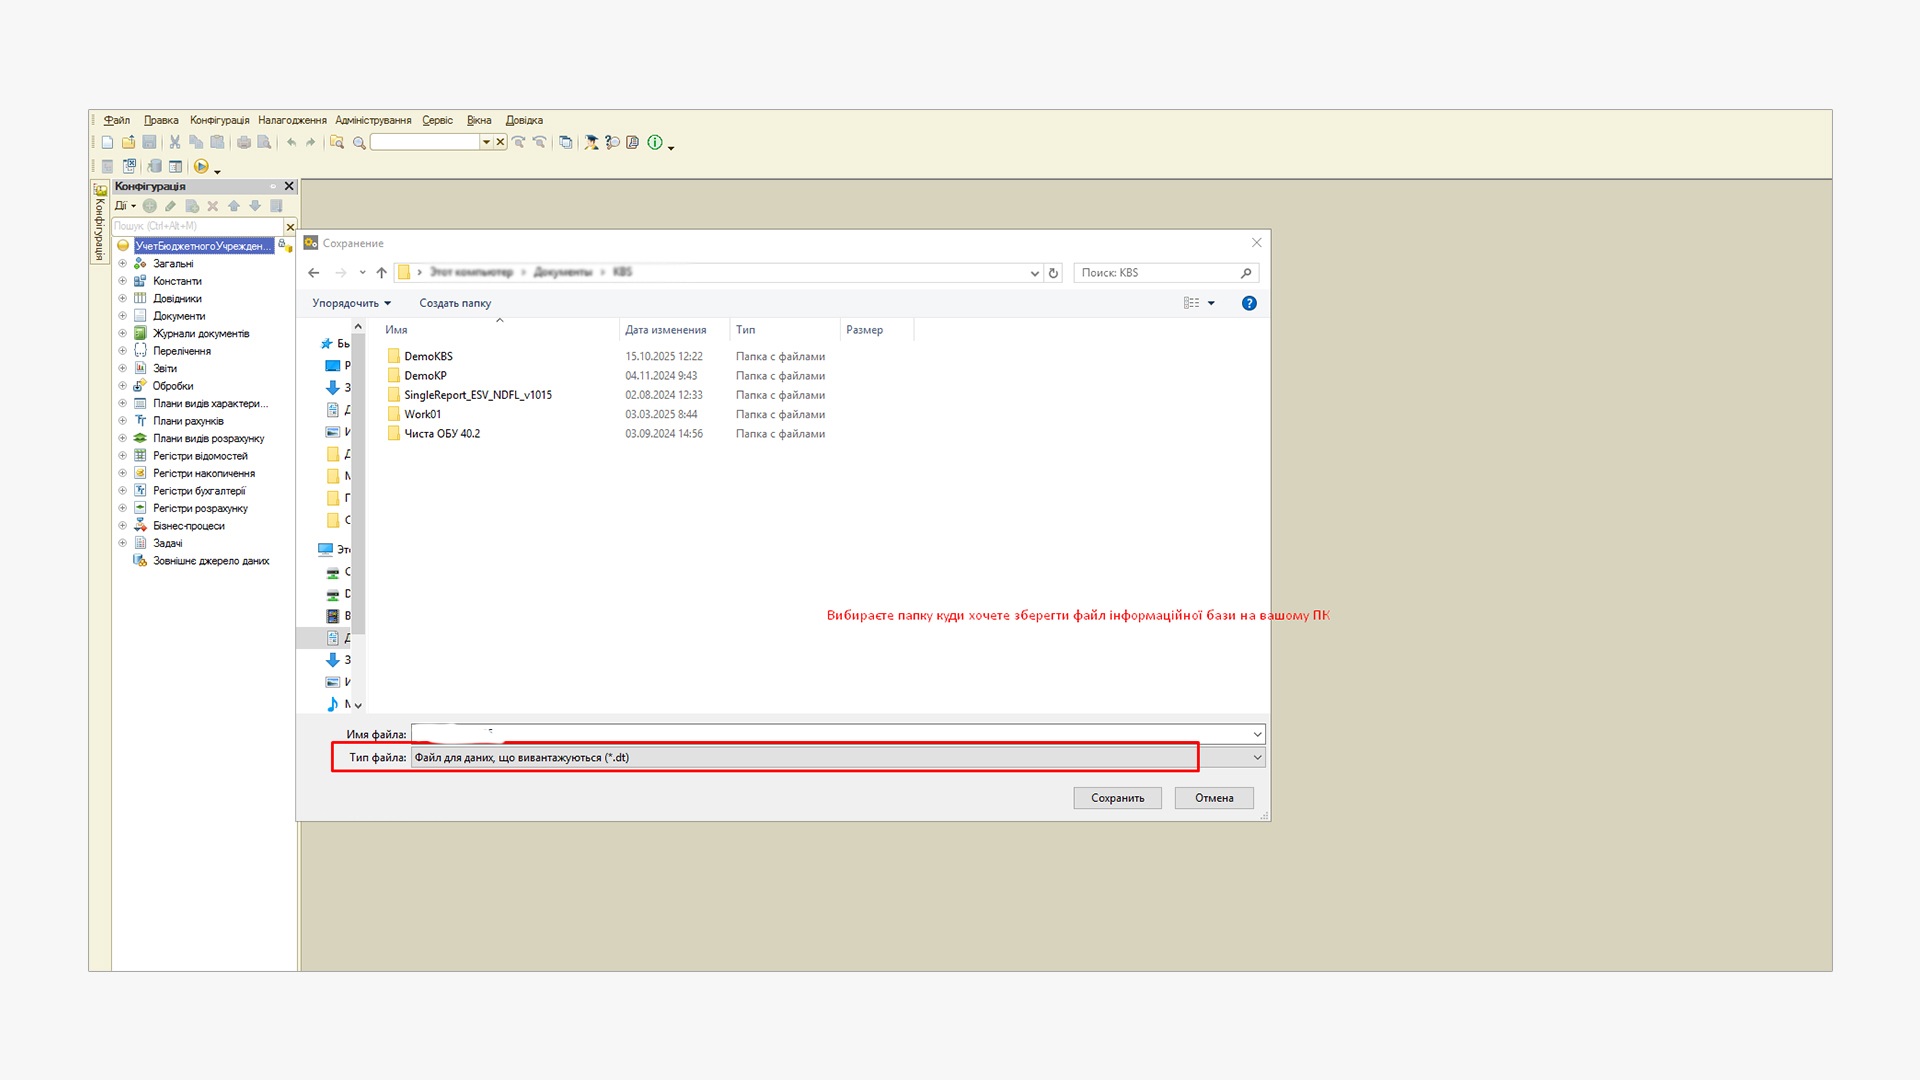Open the Упорядочить dropdown menu
Viewport: 1920px width, 1080px height.
[x=351, y=303]
